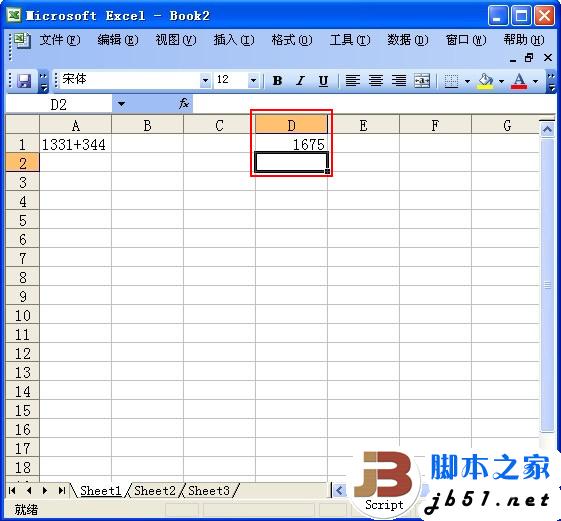Open the 插入(I) menu
Viewport: 561px width, 521px height.
point(234,40)
